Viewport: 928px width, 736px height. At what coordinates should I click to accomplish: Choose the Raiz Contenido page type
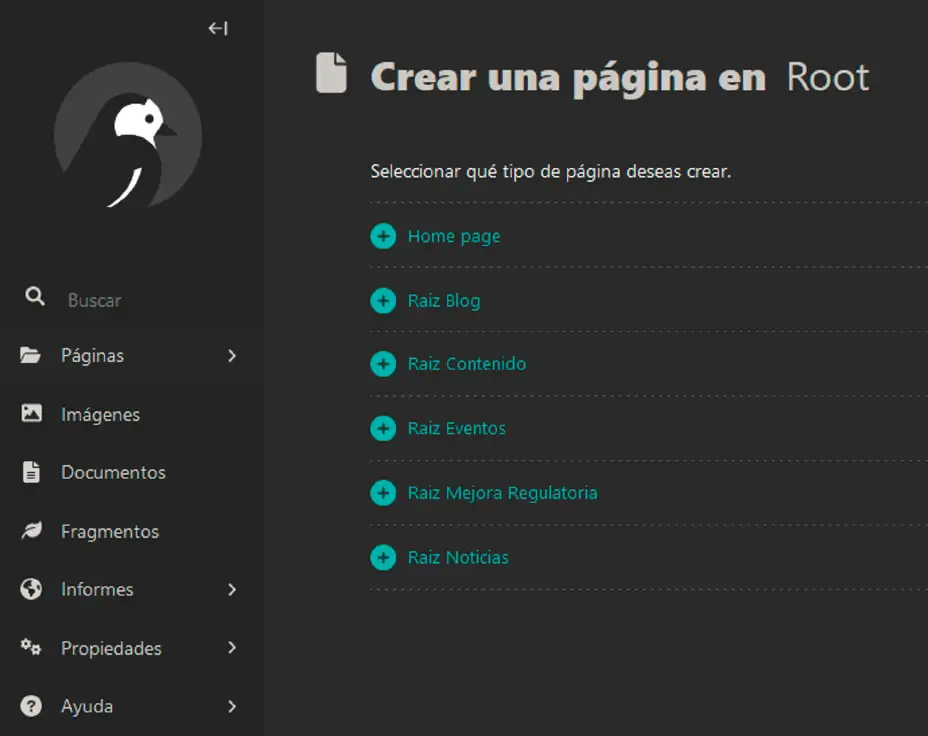coord(466,364)
